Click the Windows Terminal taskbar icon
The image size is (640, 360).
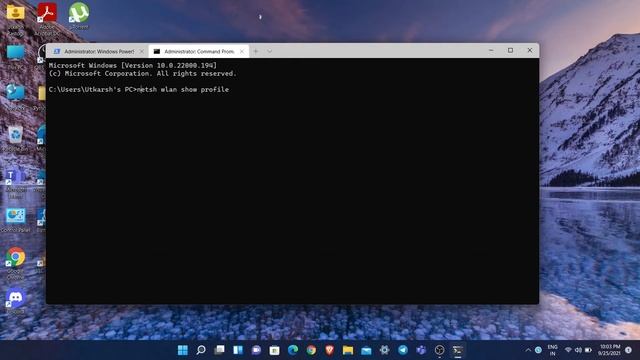tap(458, 350)
